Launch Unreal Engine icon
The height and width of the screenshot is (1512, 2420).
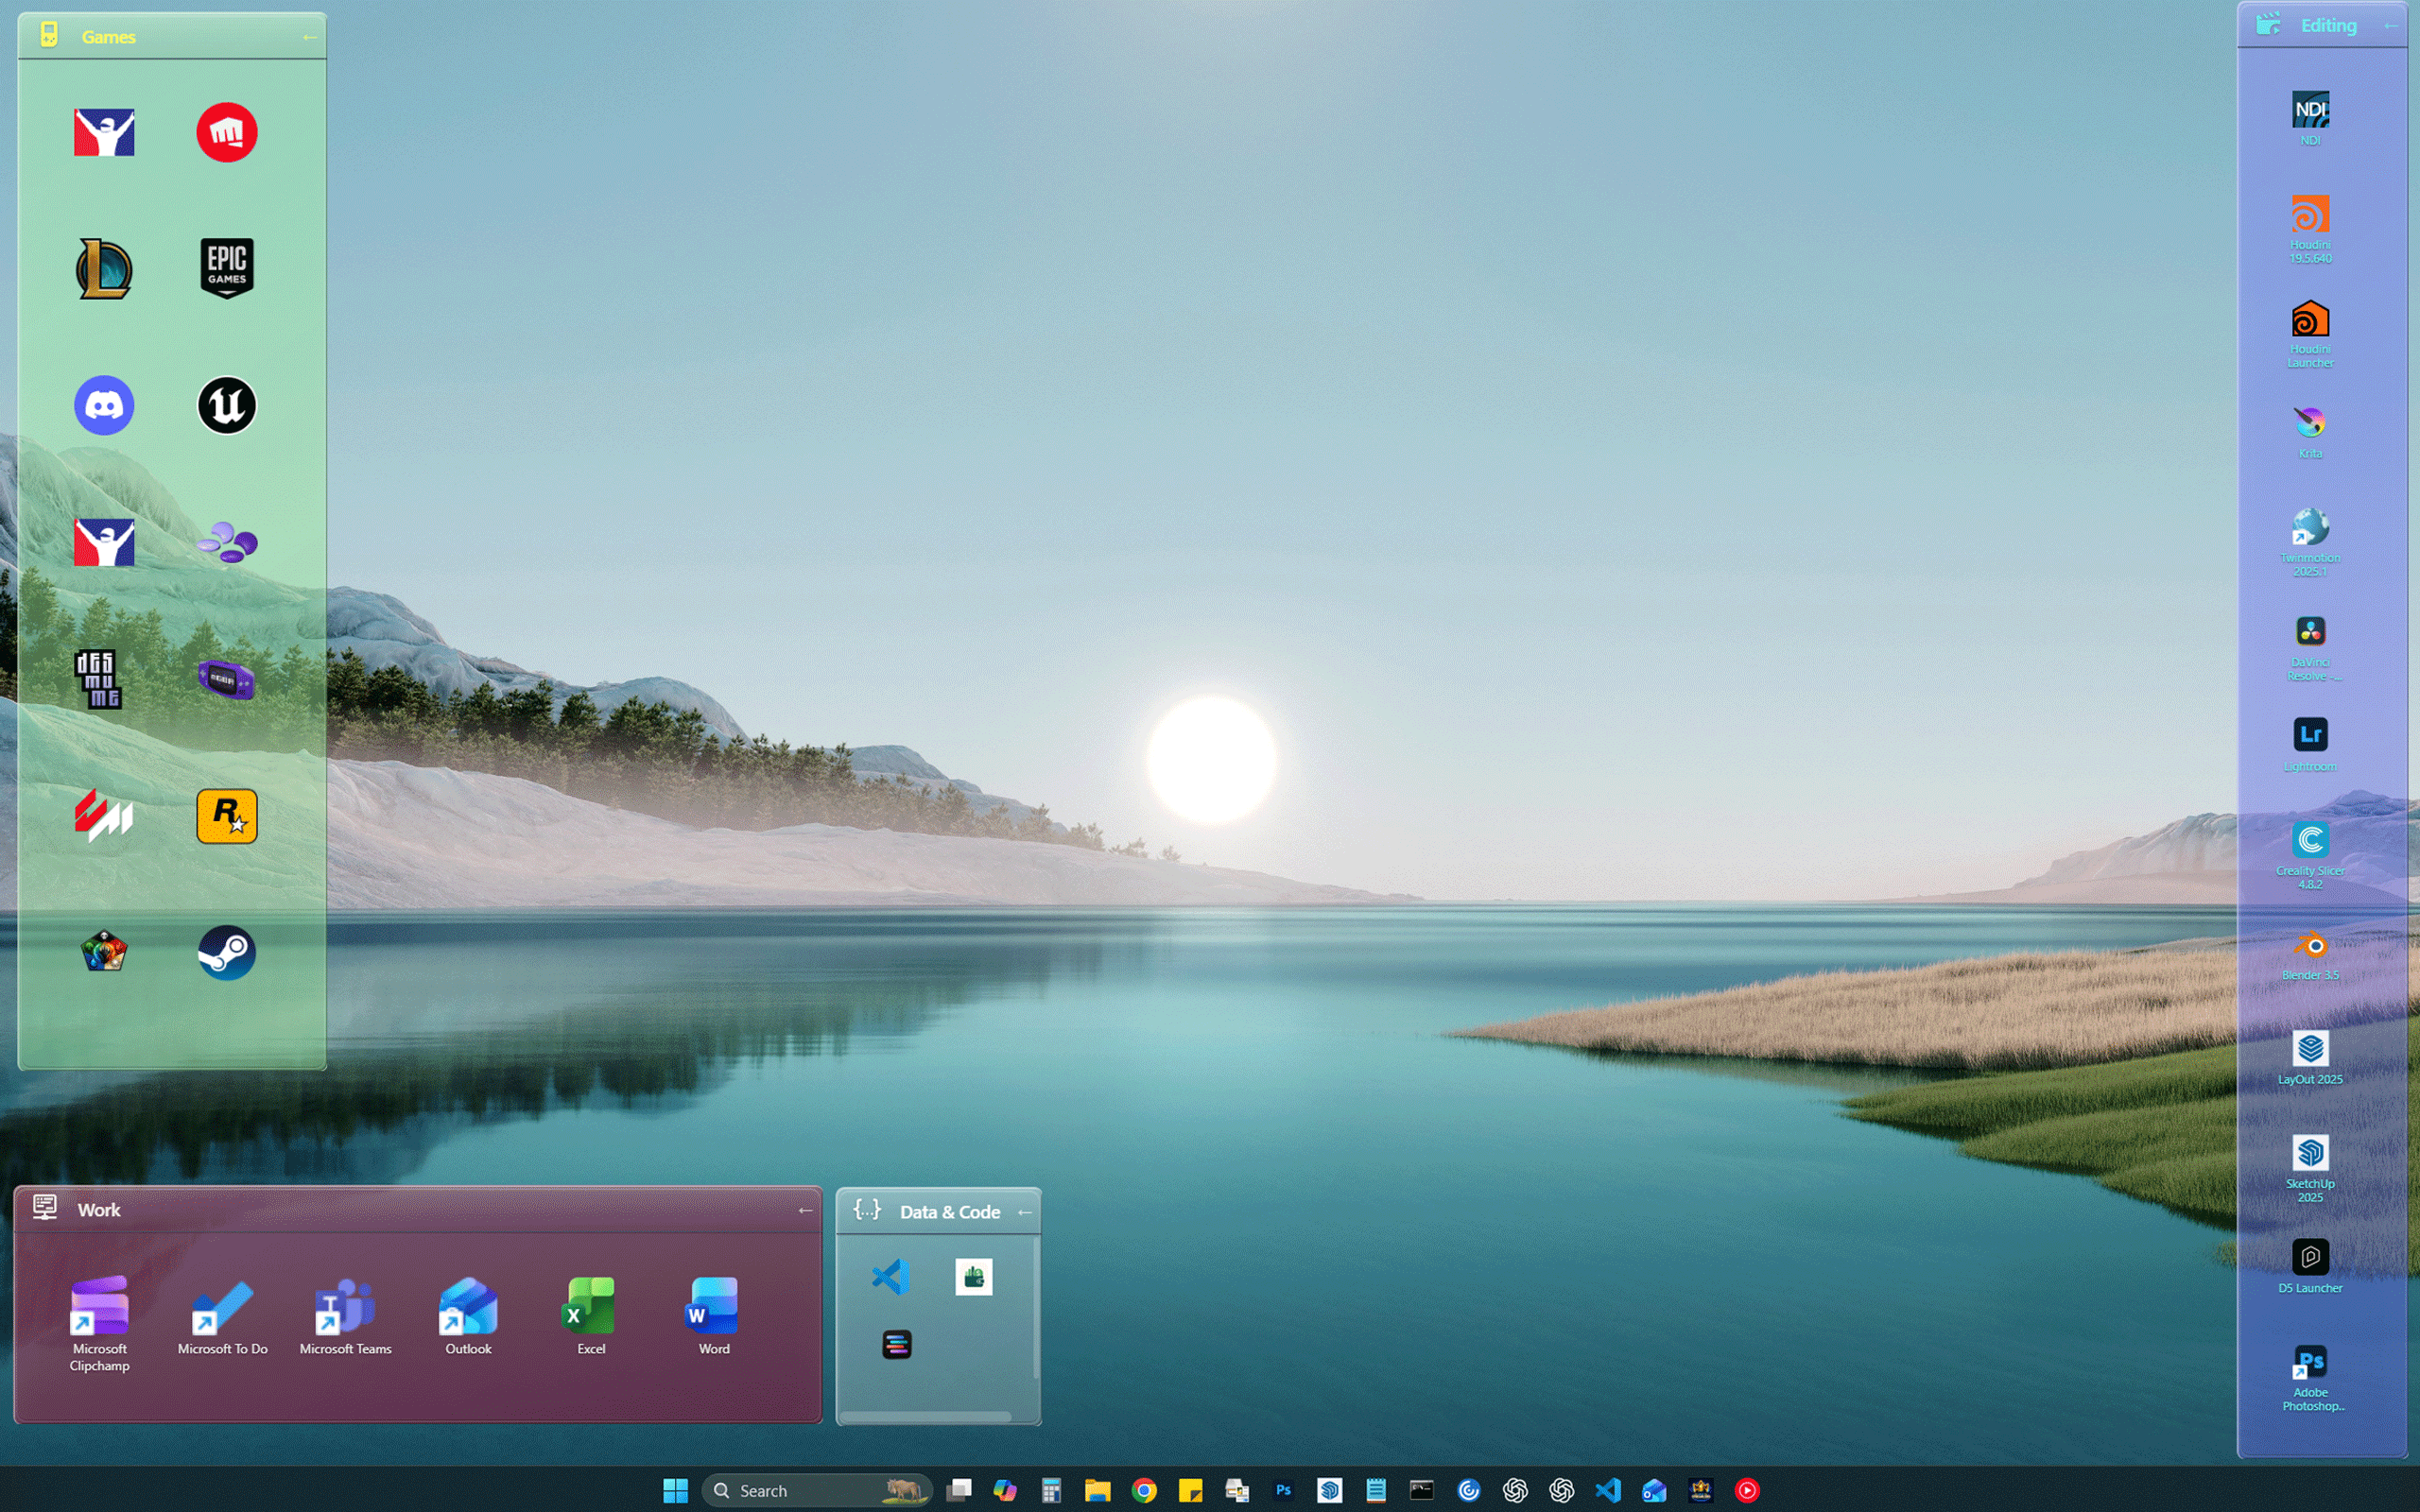click(x=227, y=405)
